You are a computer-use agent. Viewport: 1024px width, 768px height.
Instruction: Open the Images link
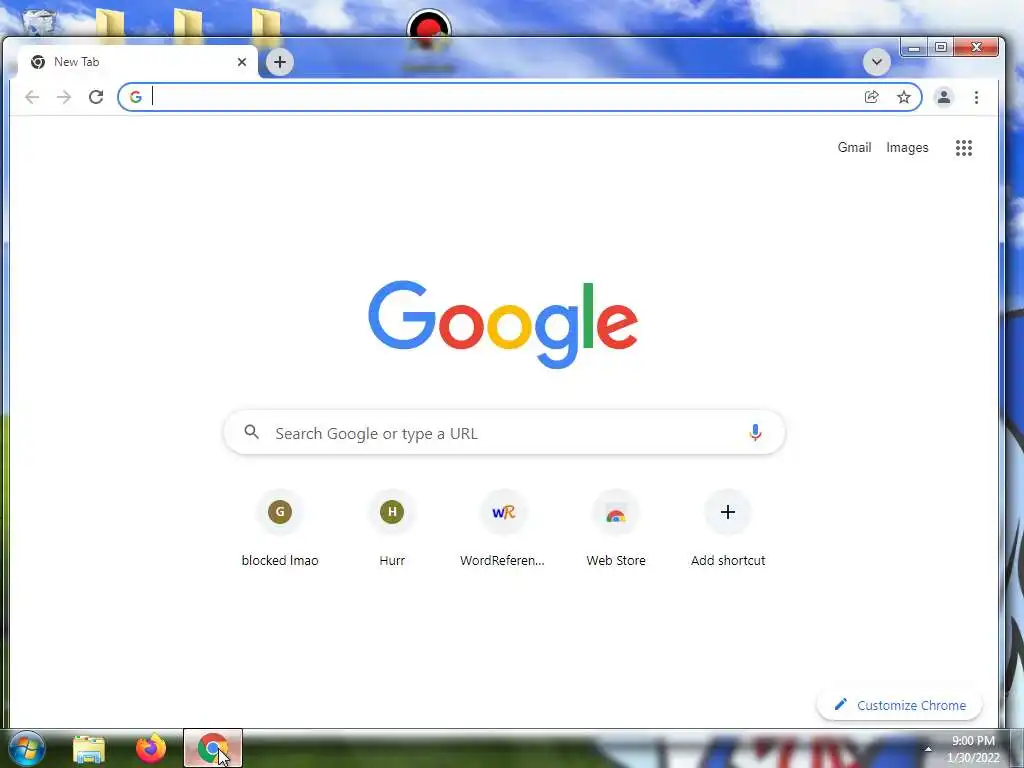click(907, 148)
